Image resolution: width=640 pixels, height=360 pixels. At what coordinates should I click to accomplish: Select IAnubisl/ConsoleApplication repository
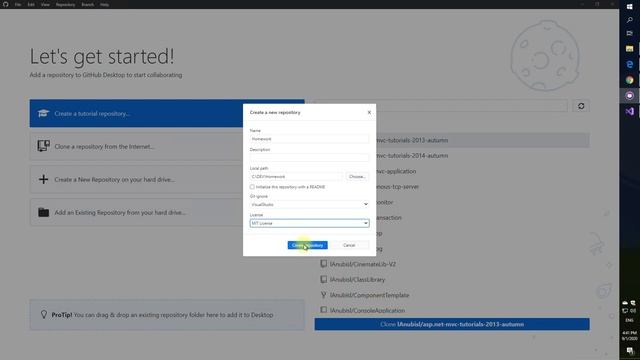452,310
